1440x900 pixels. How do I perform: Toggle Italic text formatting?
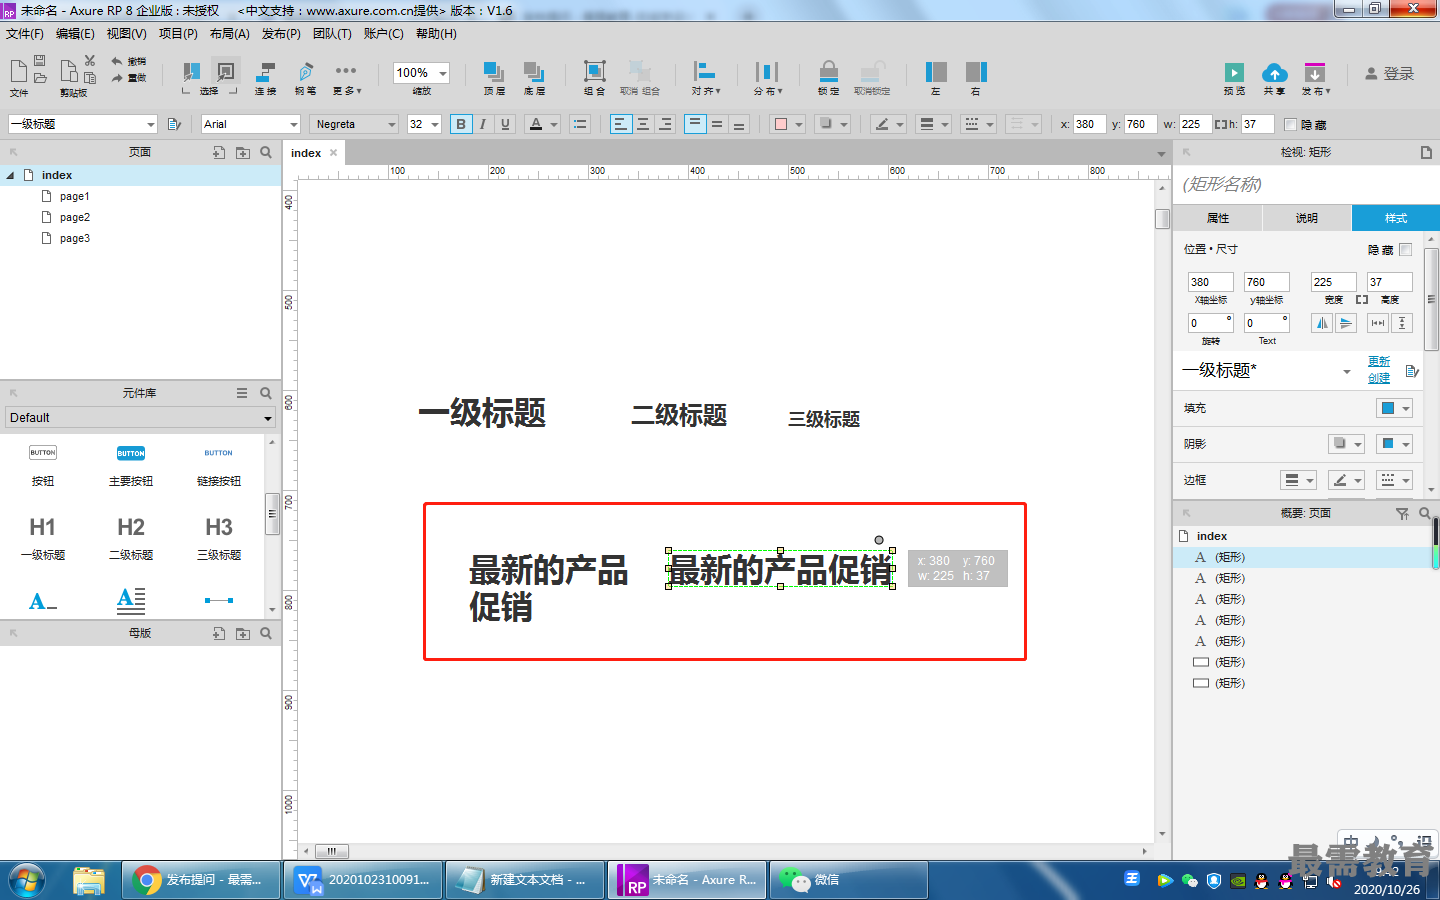tap(483, 124)
